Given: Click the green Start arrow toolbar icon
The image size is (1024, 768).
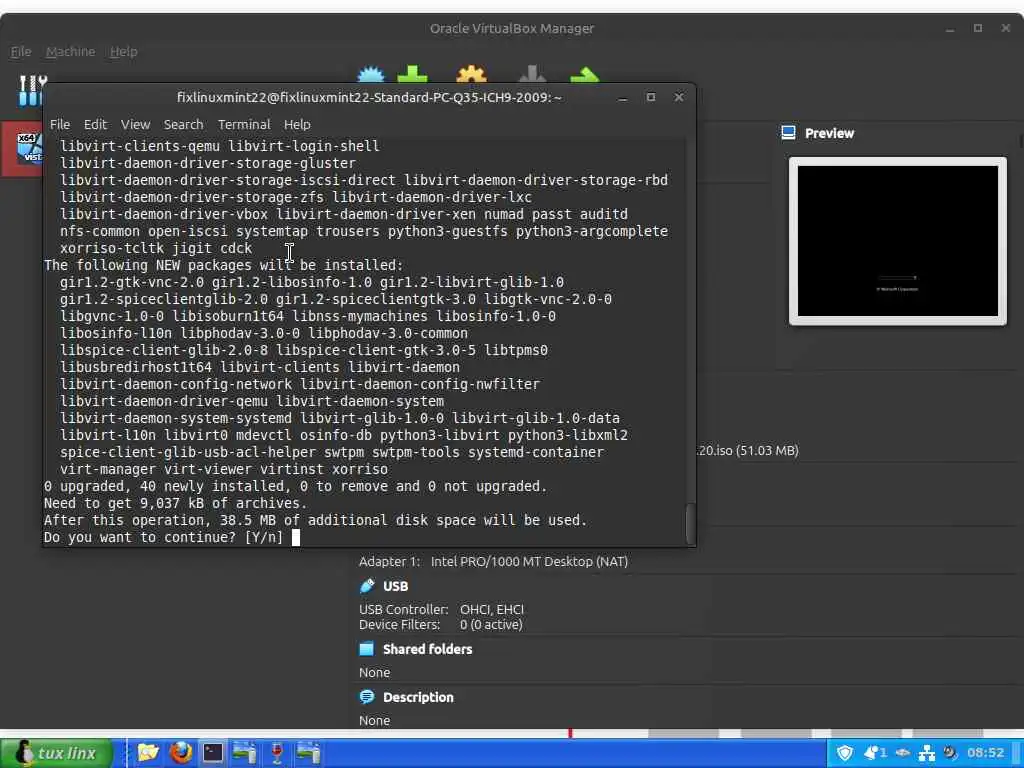Looking at the screenshot, I should [584, 75].
